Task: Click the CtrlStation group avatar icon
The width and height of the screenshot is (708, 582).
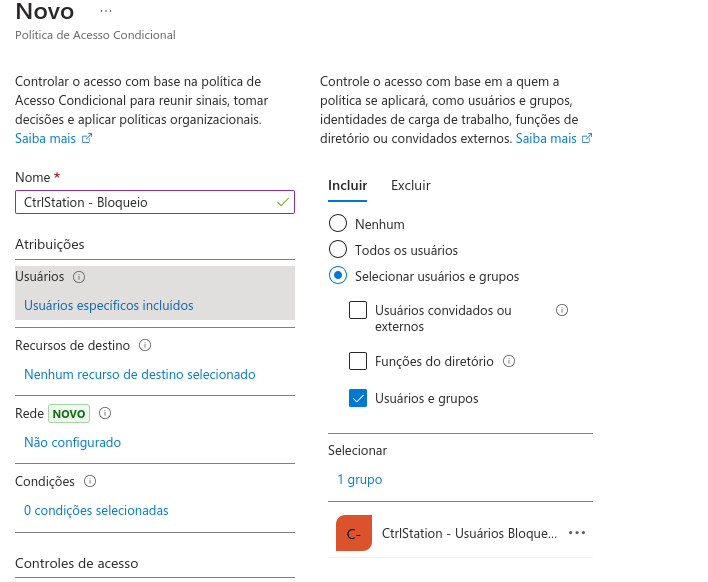Action: pyautogui.click(x=354, y=533)
